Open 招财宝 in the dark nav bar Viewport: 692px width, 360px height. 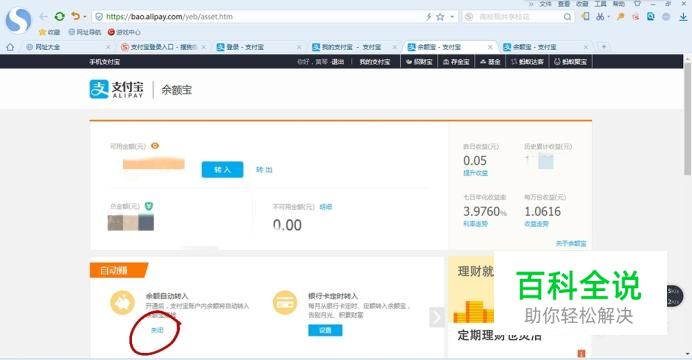tap(419, 62)
